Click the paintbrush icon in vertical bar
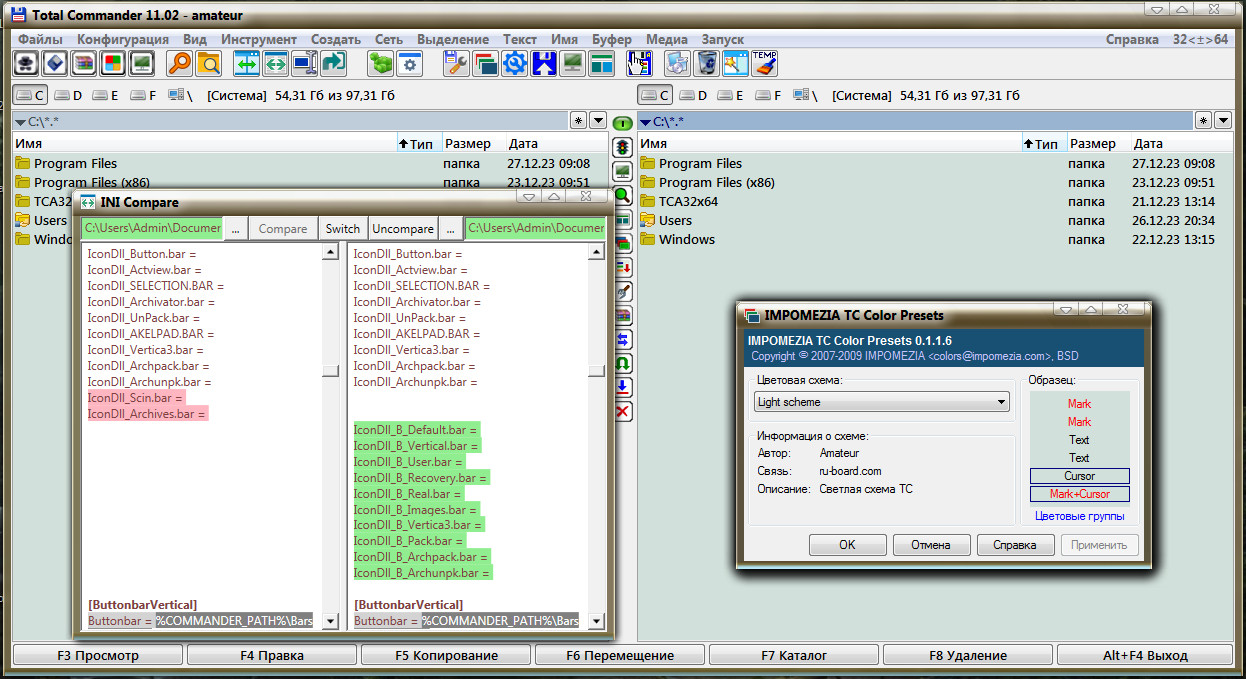The width and height of the screenshot is (1246, 679). (622, 291)
